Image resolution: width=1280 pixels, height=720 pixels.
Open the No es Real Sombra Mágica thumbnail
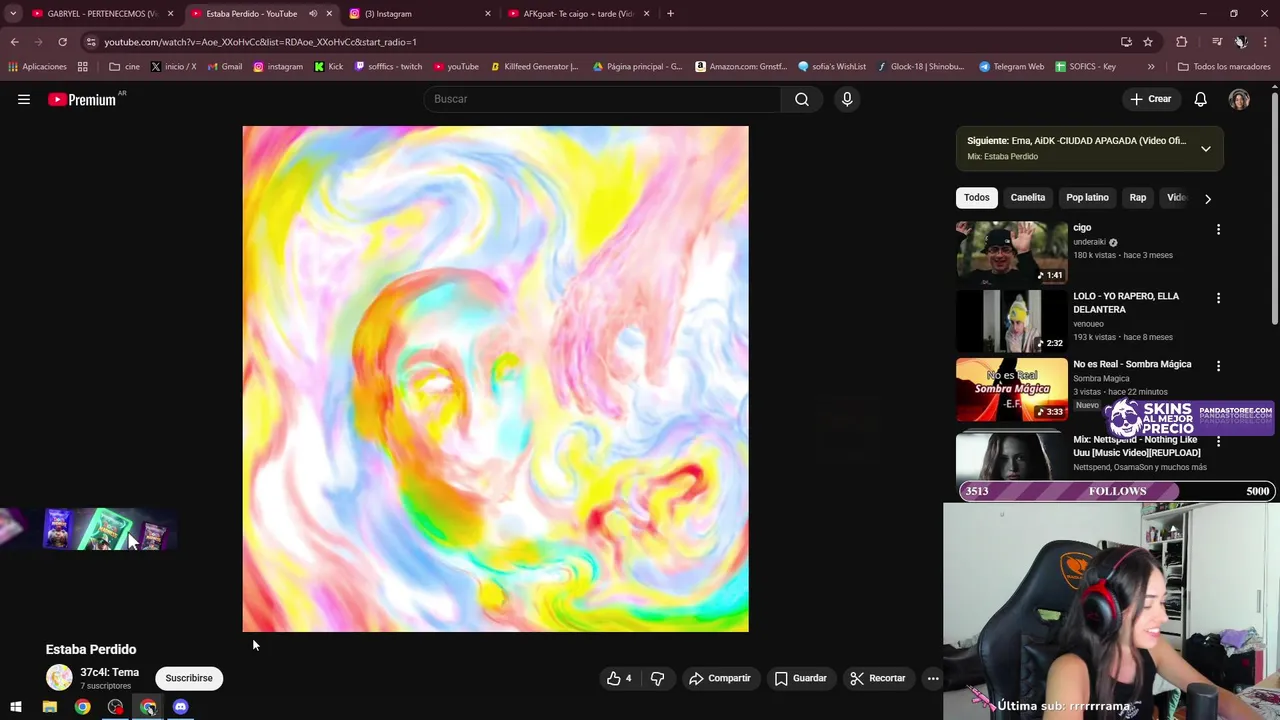tap(1011, 389)
